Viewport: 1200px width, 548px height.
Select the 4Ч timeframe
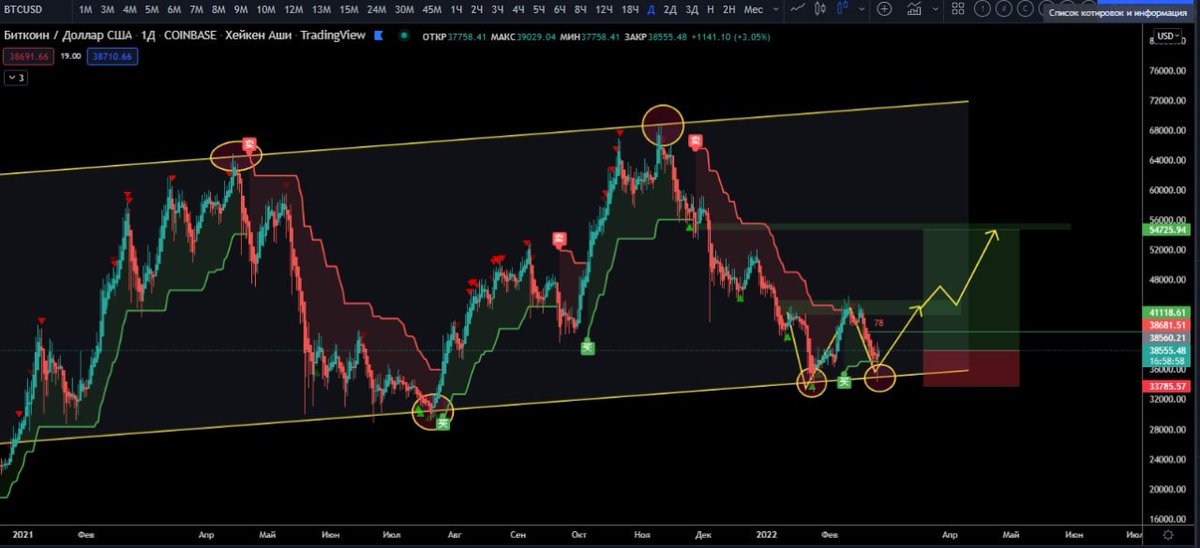[x=518, y=9]
